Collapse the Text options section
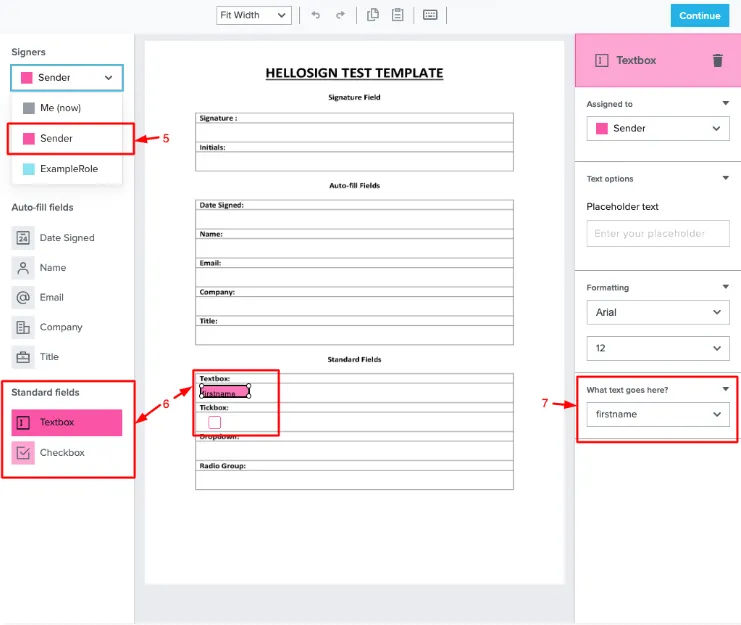 [x=725, y=178]
